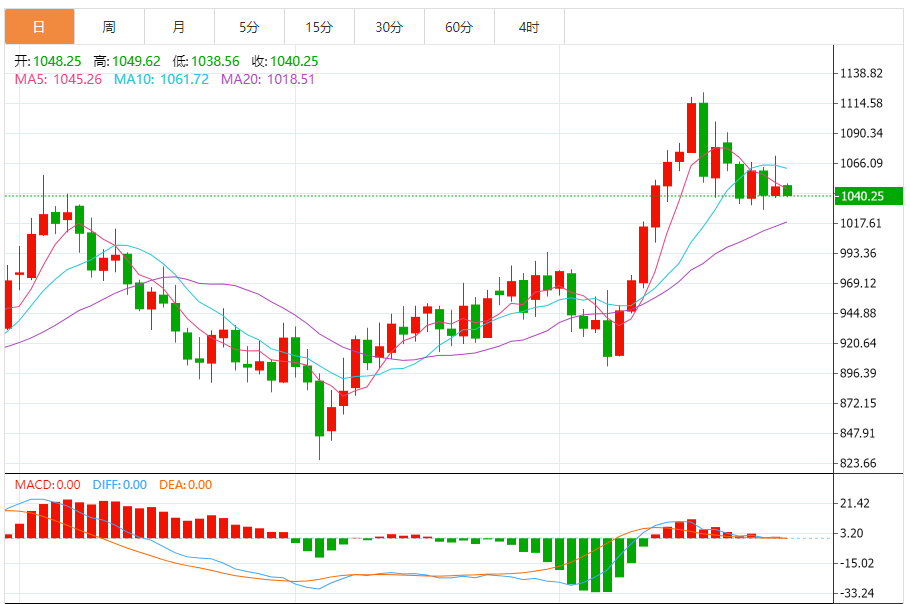This screenshot has height=604, width=910.
Task: Click the -15.02 MACD axis label
Action: point(855,563)
